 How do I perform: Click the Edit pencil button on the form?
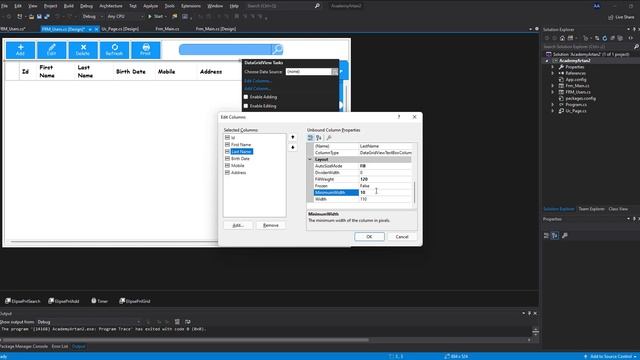coord(51,50)
